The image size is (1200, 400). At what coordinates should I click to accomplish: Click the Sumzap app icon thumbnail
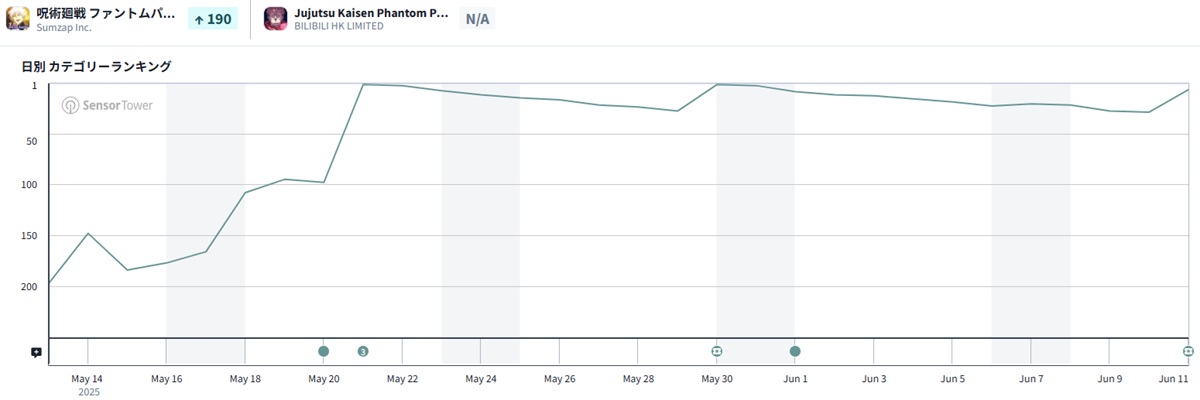pos(18,19)
